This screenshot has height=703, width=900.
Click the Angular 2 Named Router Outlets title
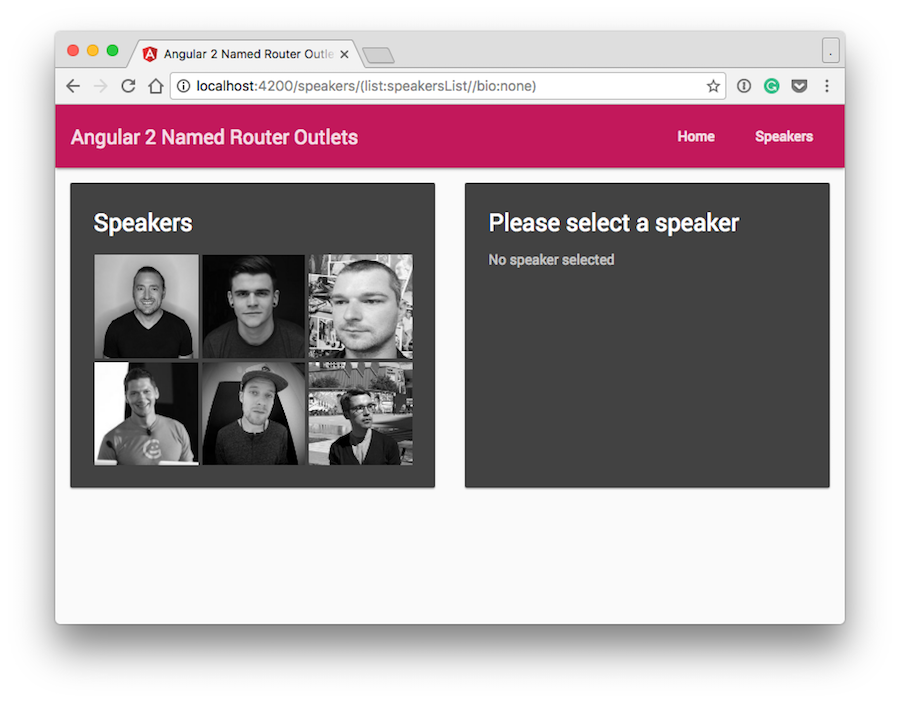pyautogui.click(x=214, y=137)
